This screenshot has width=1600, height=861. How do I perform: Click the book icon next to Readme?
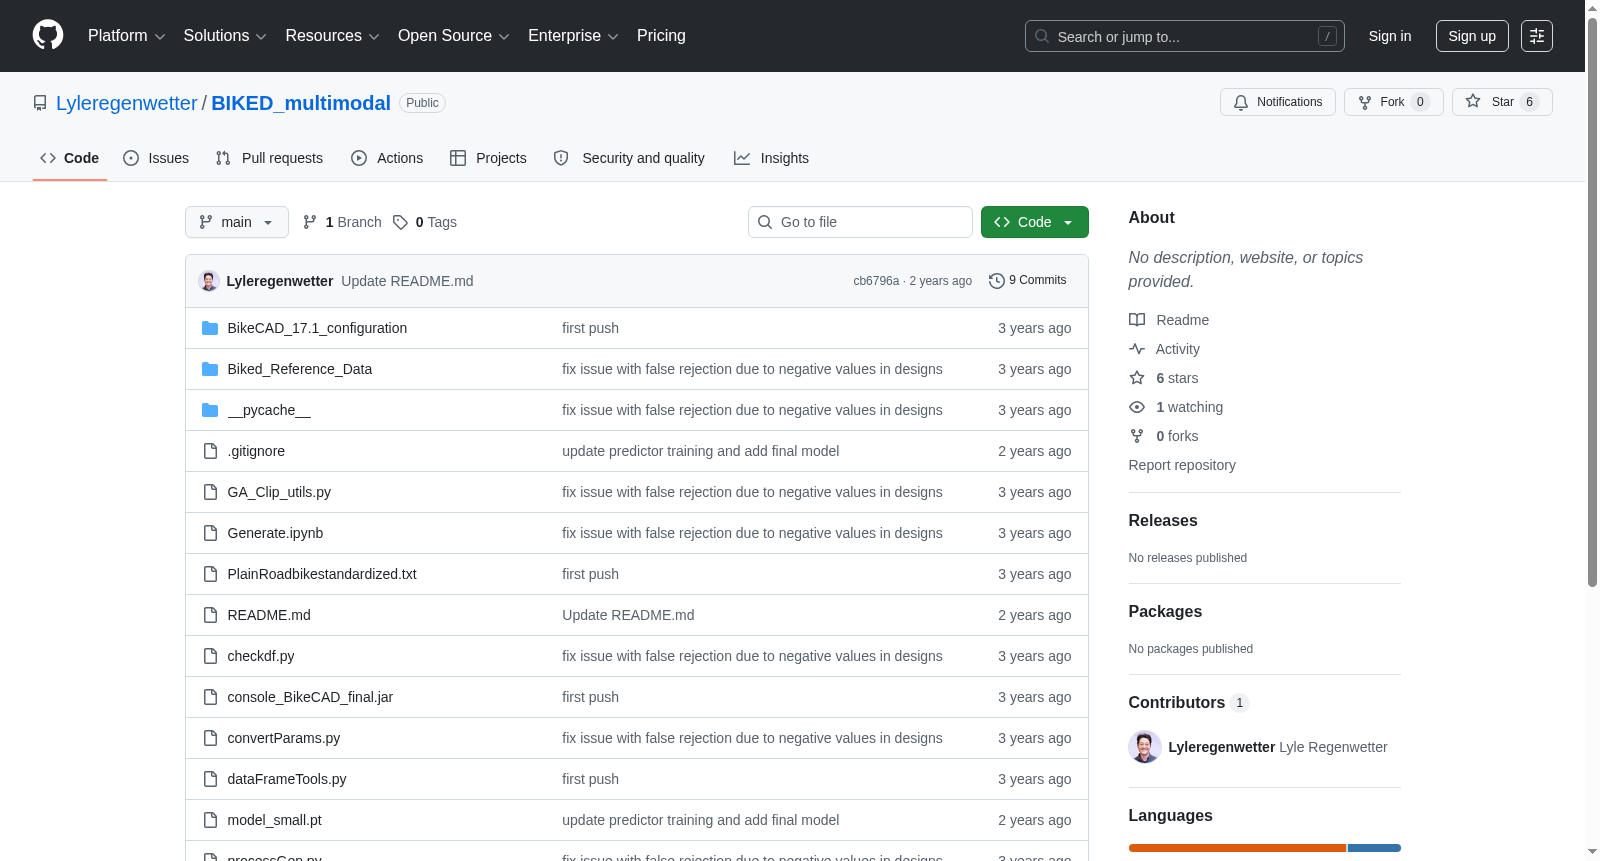[x=1137, y=320]
